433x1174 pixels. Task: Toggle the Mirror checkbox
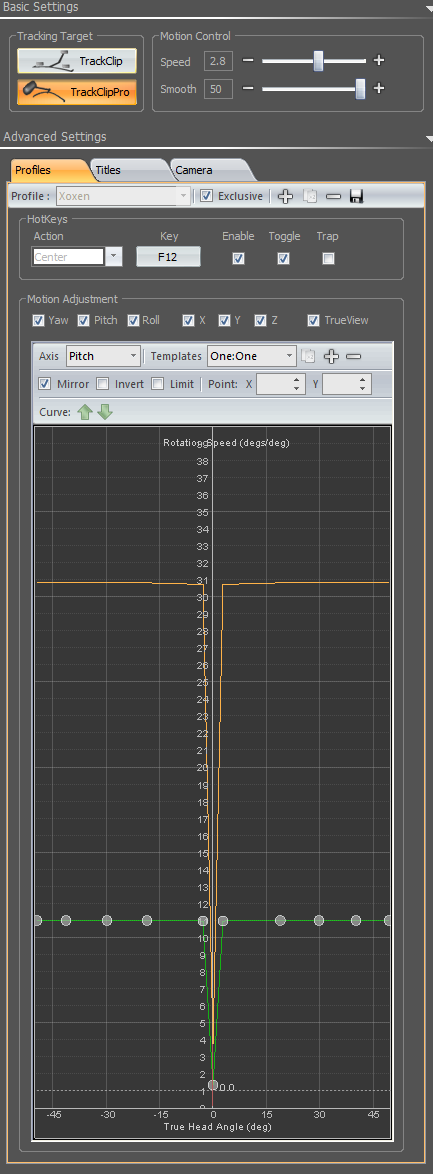tap(45, 384)
